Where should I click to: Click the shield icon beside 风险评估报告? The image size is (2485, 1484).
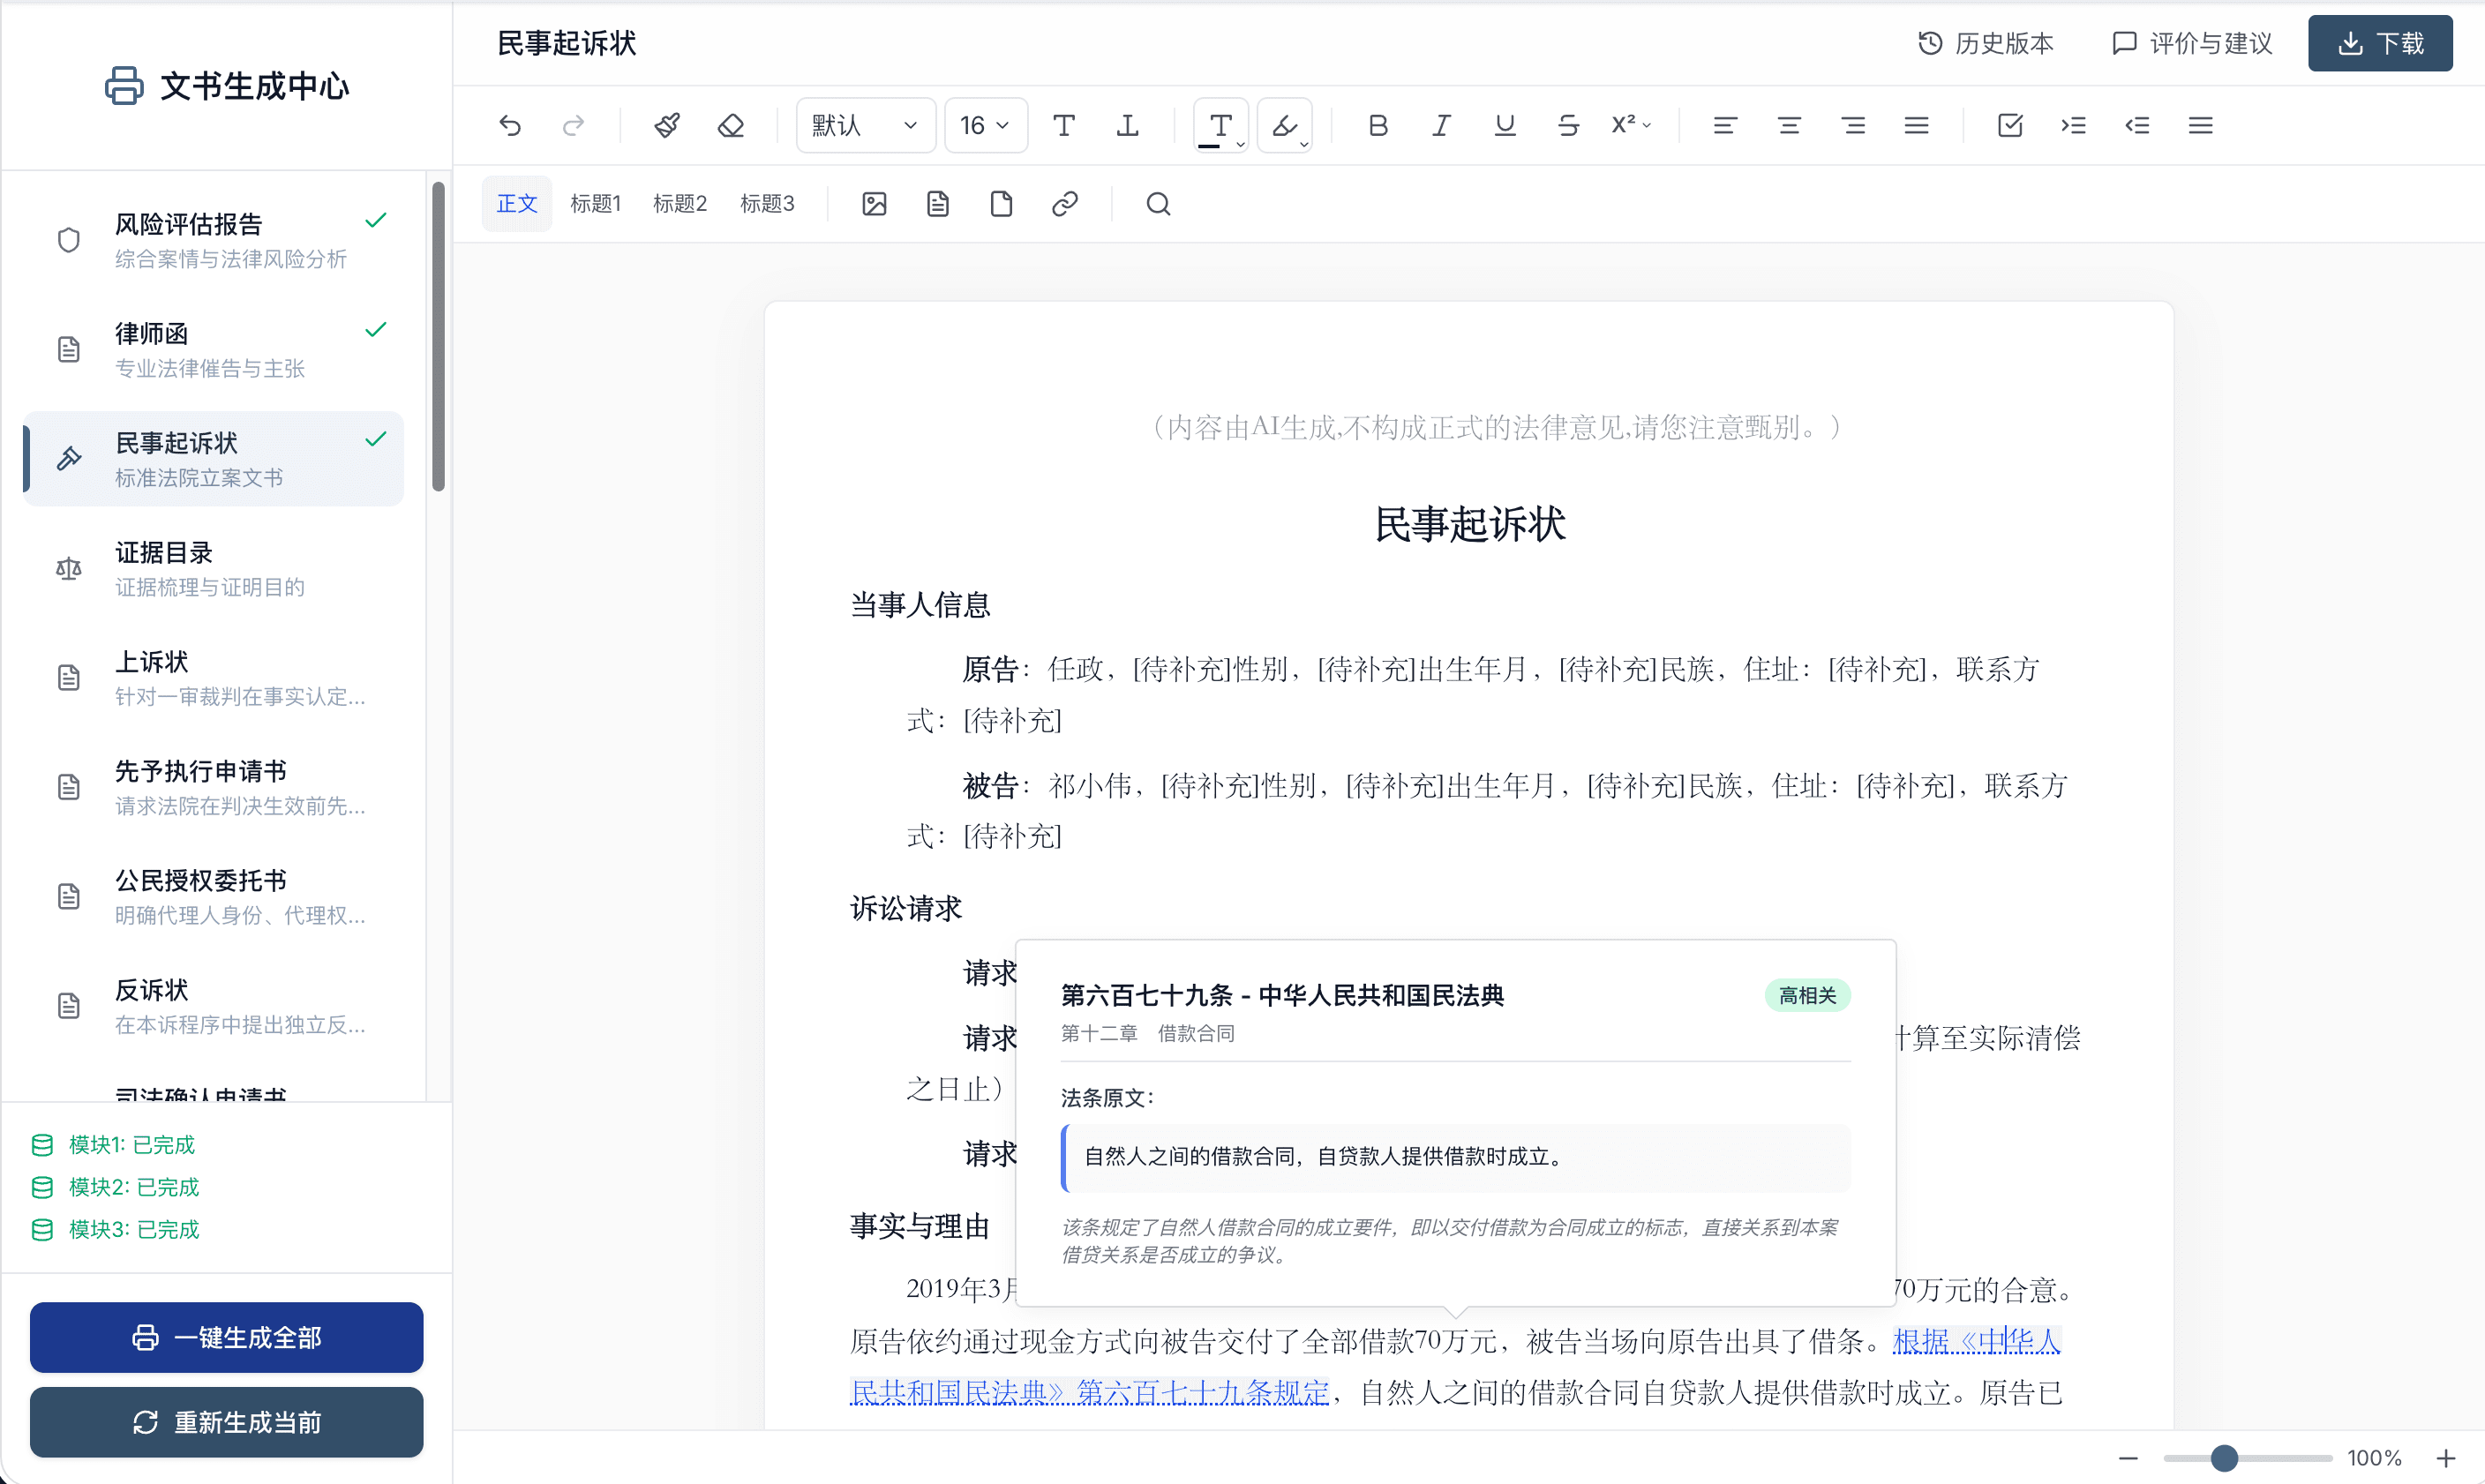(x=68, y=240)
